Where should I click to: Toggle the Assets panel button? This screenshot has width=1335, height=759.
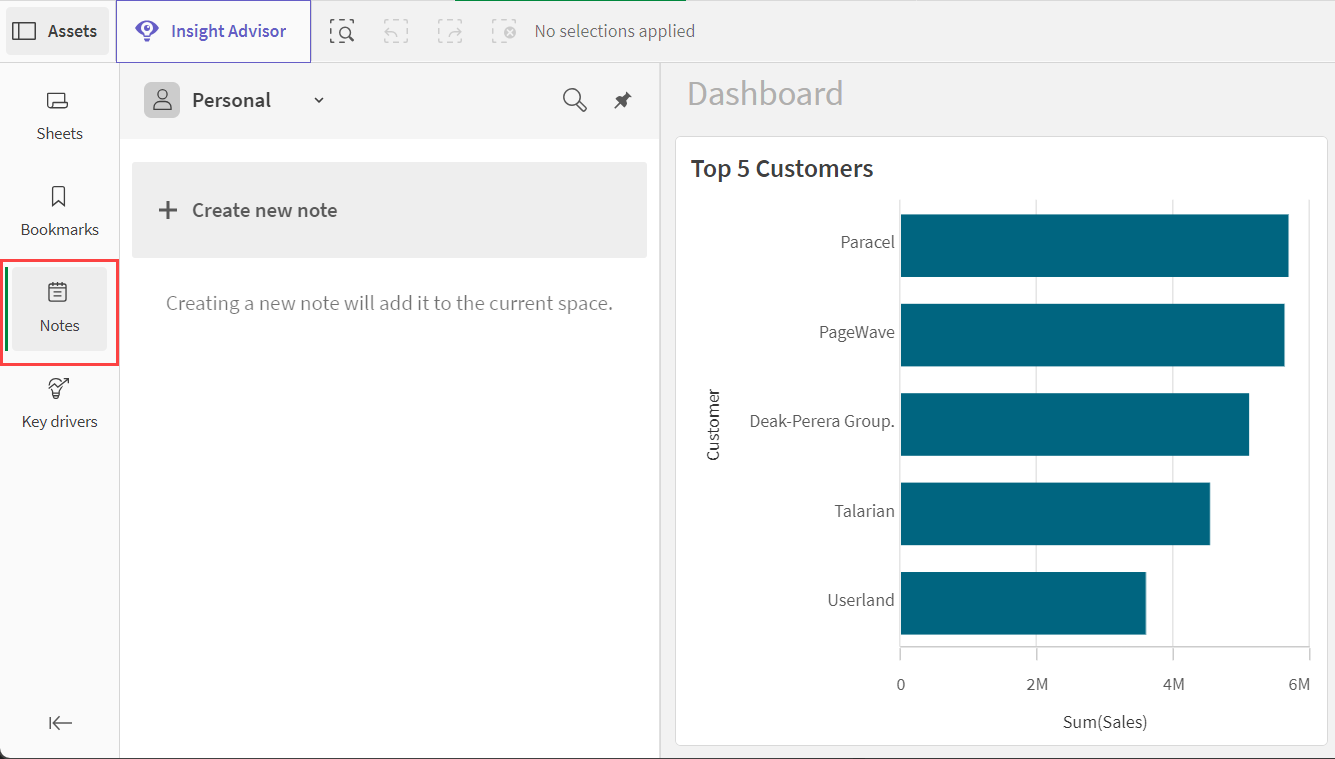pos(57,31)
